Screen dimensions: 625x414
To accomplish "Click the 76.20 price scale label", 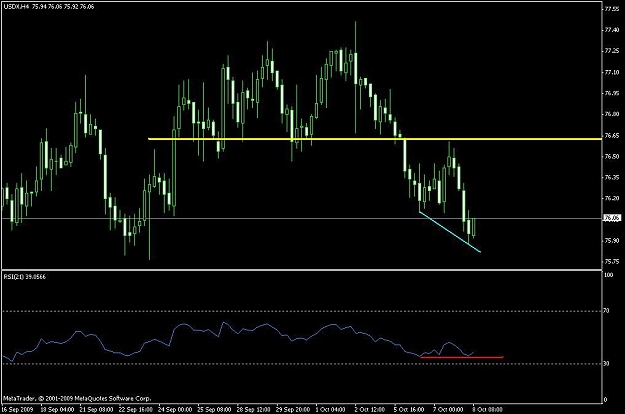I will (612, 198).
